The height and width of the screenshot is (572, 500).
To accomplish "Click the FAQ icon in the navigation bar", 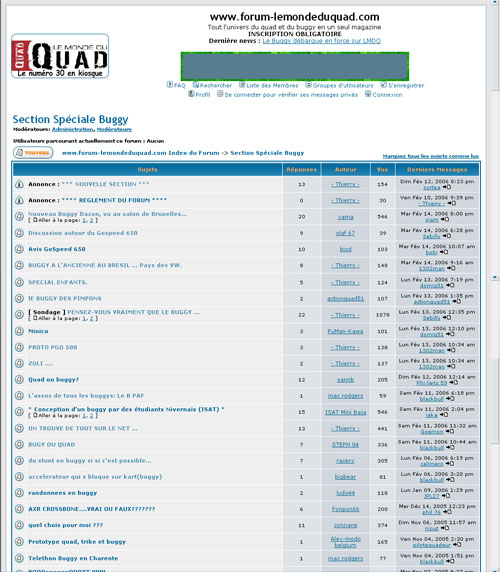I will coord(170,85).
